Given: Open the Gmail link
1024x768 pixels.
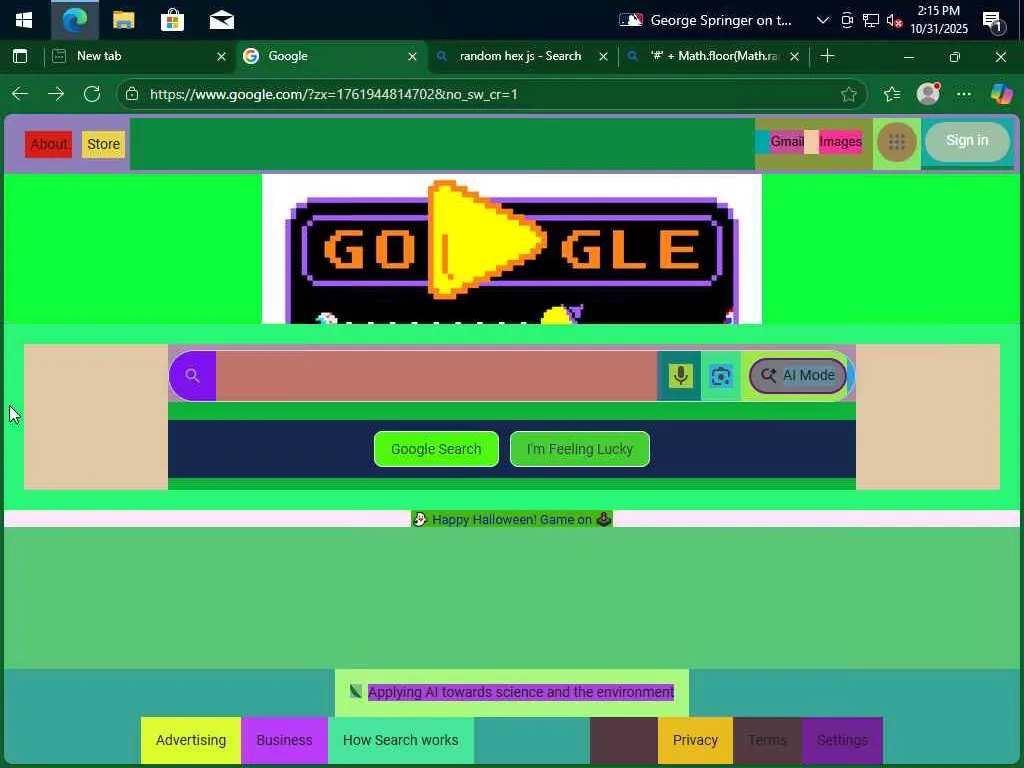Looking at the screenshot, I should click(787, 142).
